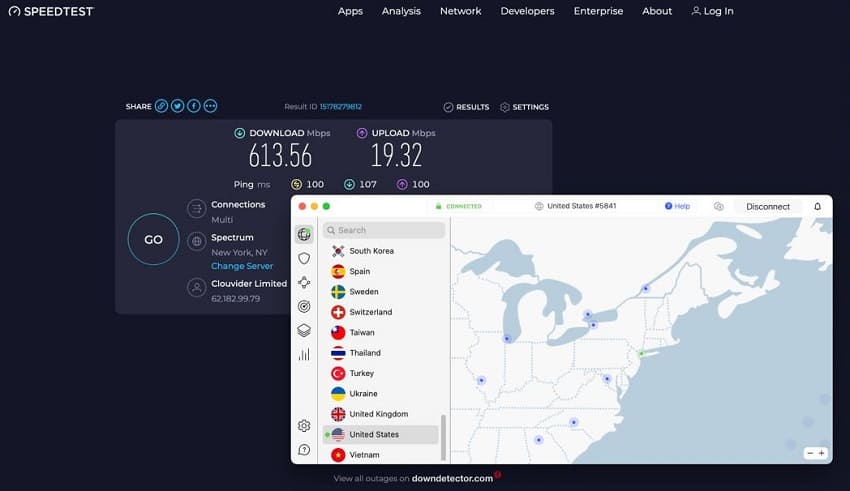Click the country list scrollbar
Viewport: 850px width, 491px height.
(443, 437)
